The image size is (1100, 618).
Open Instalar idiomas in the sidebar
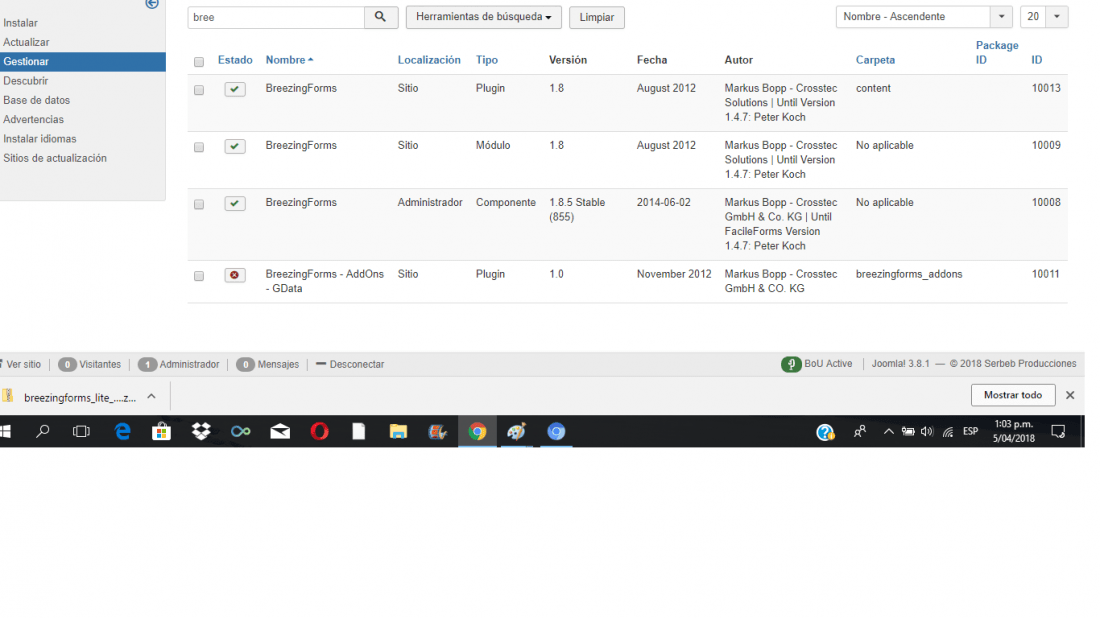[x=40, y=139]
